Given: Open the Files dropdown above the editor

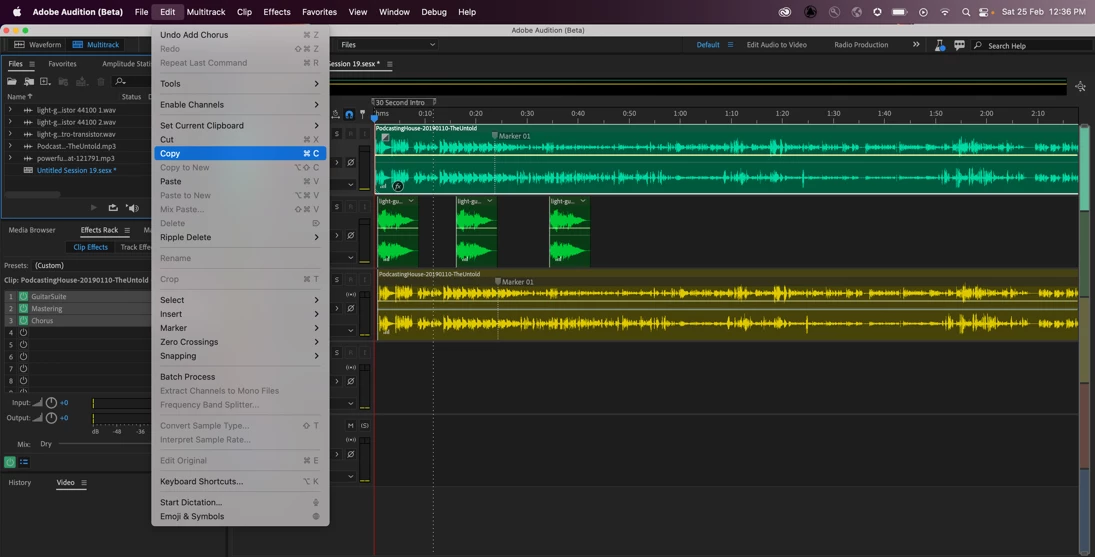Looking at the screenshot, I should tap(388, 45).
